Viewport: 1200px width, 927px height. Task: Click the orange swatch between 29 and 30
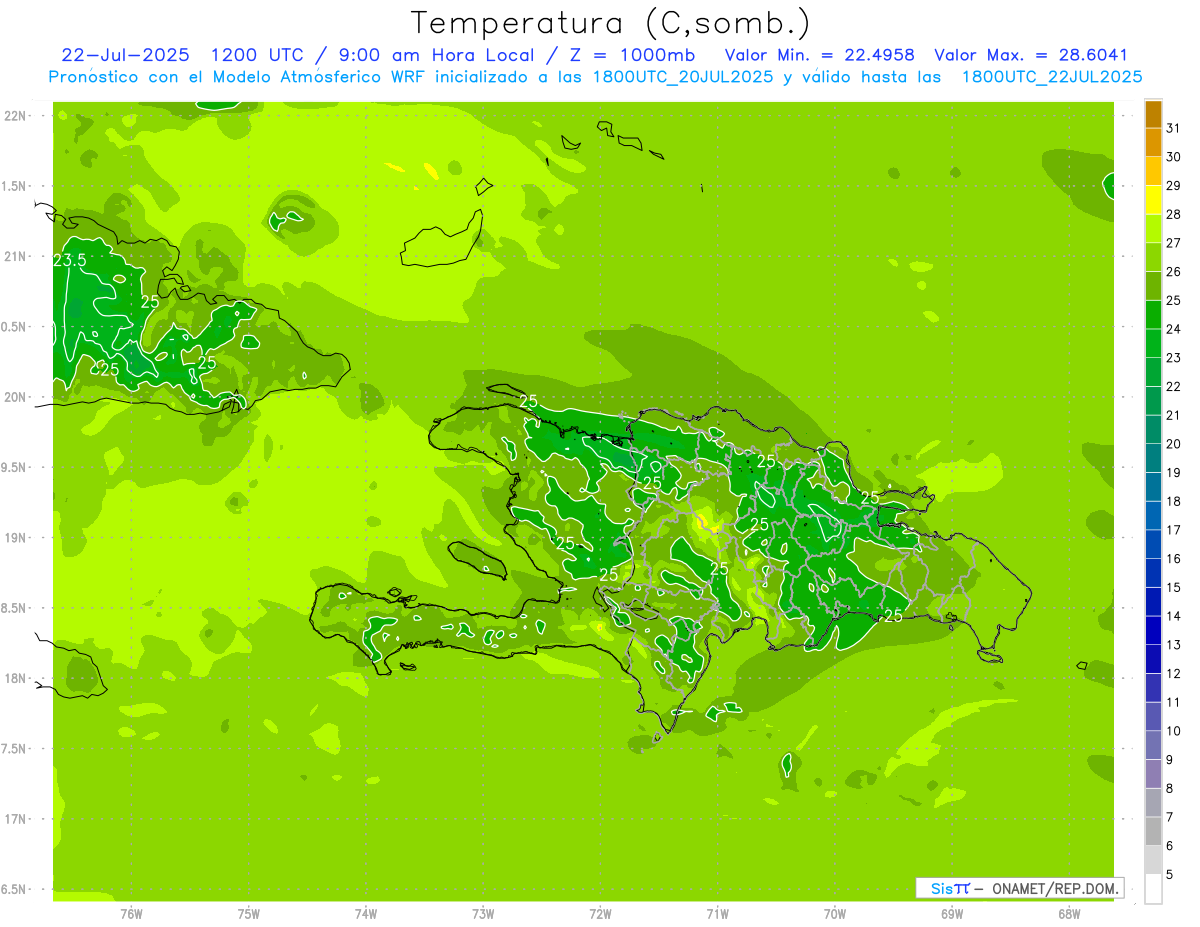tap(1153, 171)
